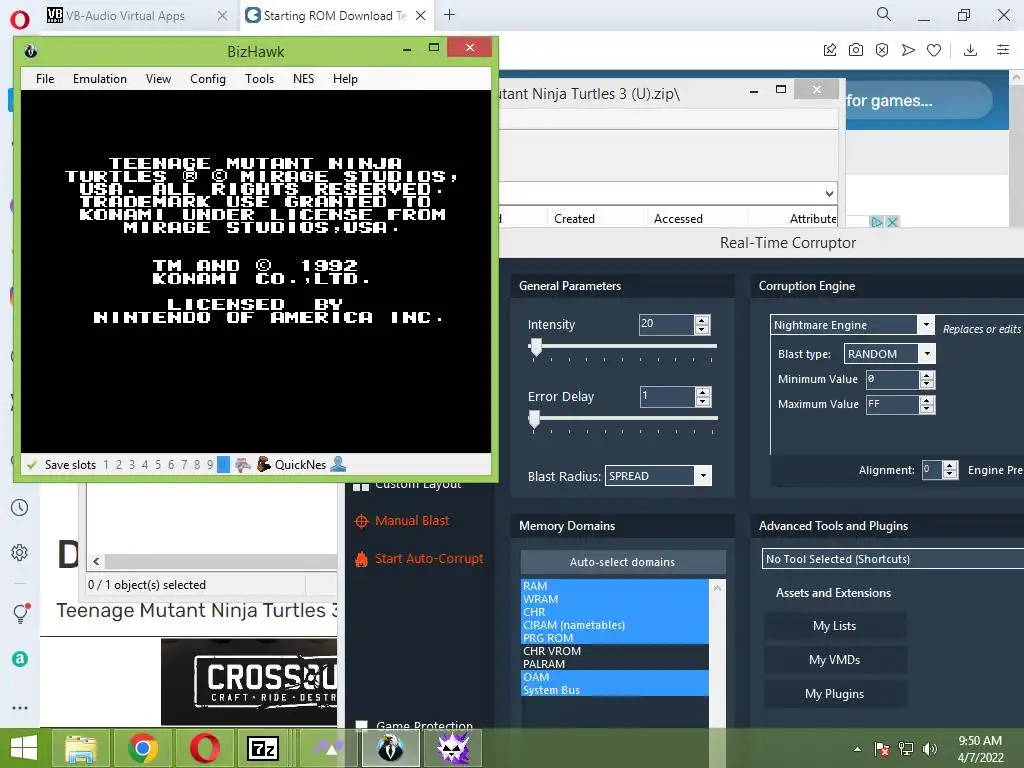Increase Intensity with the up stepper
This screenshot has height=768, width=1024.
pos(702,320)
